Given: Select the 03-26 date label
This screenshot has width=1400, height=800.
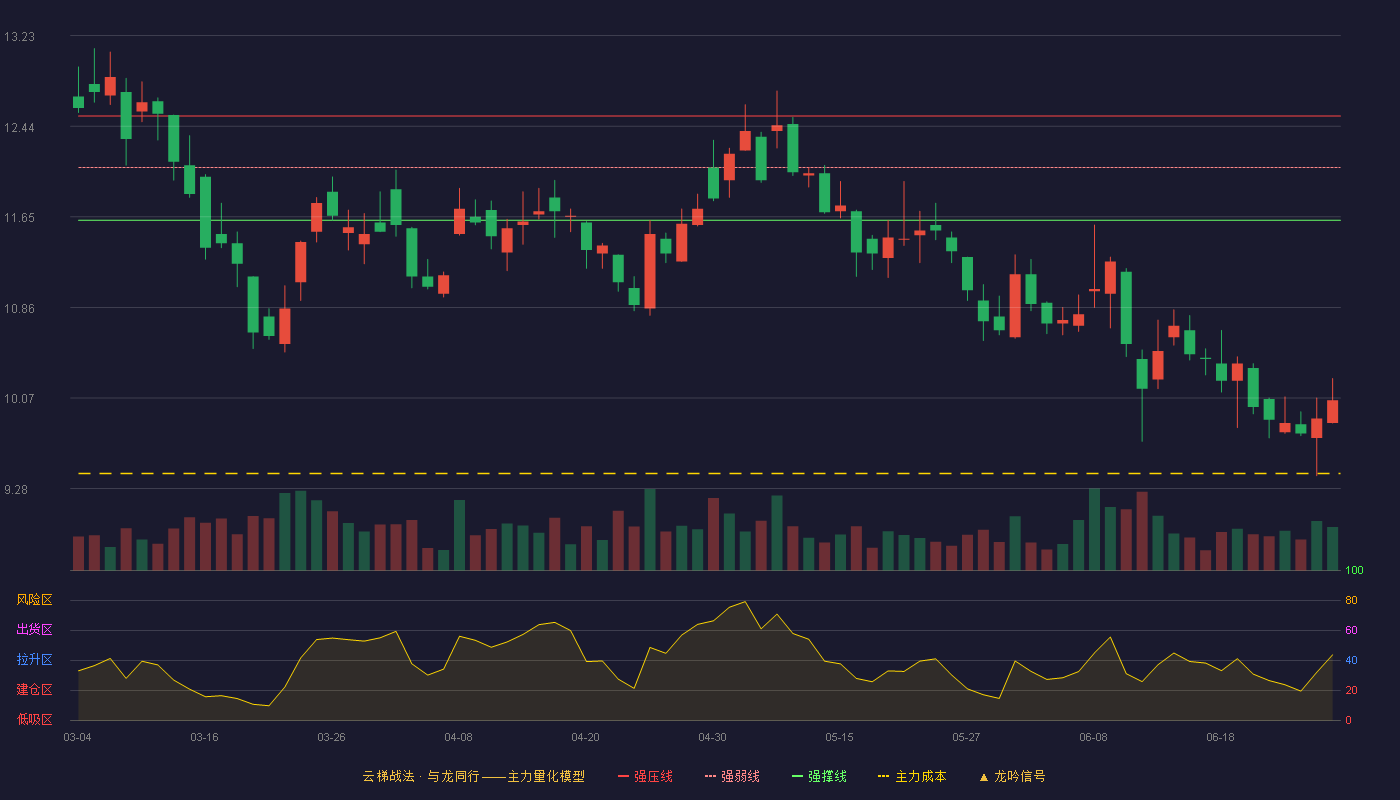Looking at the screenshot, I should [x=331, y=737].
